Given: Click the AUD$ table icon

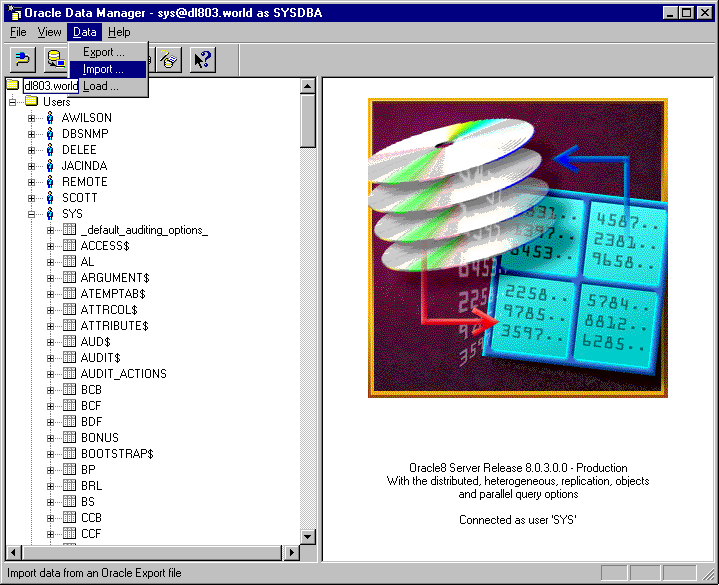Looking at the screenshot, I should (69, 342).
